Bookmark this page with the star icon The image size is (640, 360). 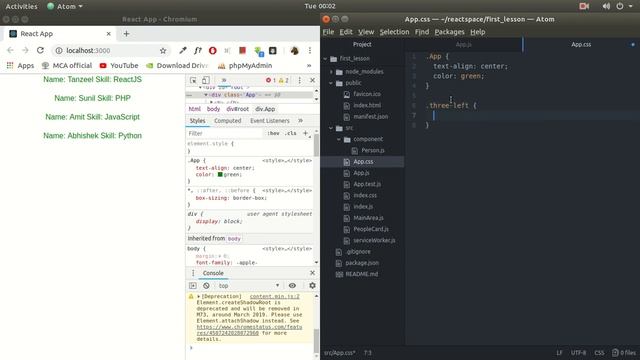(x=163, y=50)
